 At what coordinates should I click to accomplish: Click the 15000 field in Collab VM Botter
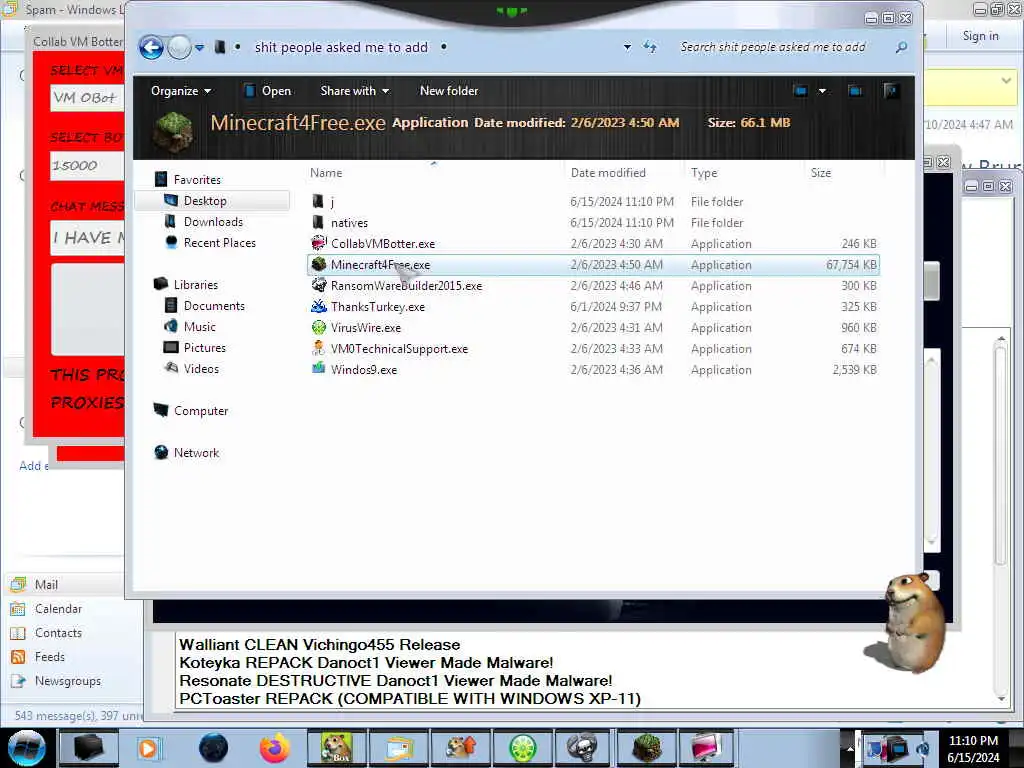[88, 166]
